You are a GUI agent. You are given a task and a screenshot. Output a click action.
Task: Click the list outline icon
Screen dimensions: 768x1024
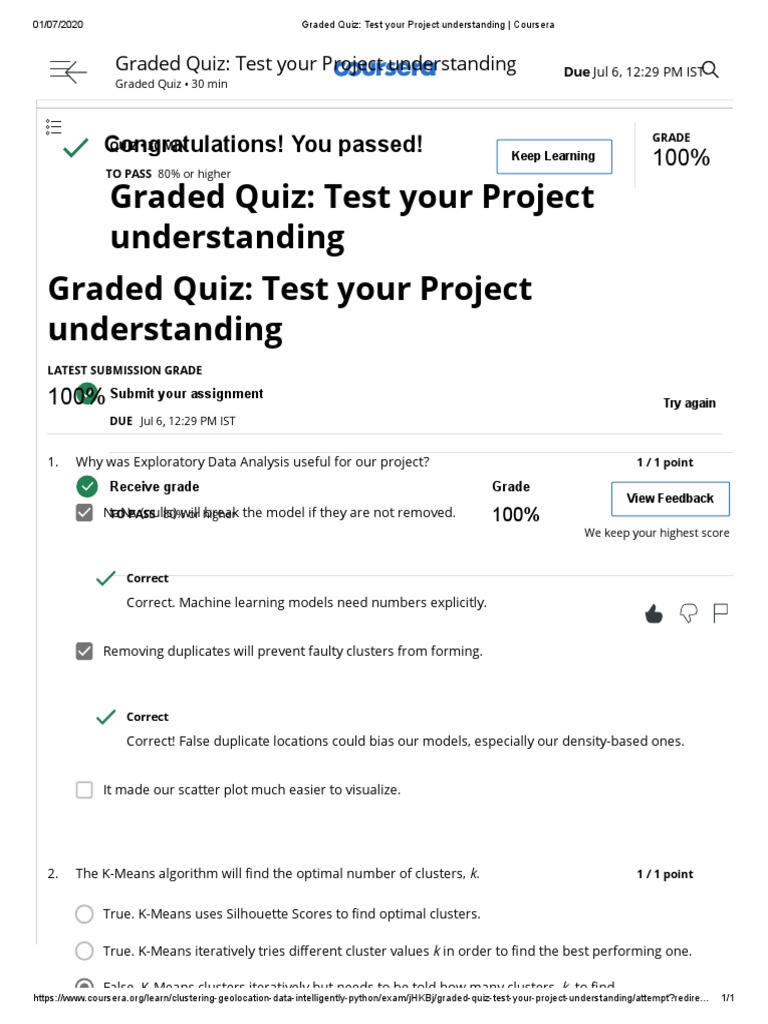(x=54, y=127)
